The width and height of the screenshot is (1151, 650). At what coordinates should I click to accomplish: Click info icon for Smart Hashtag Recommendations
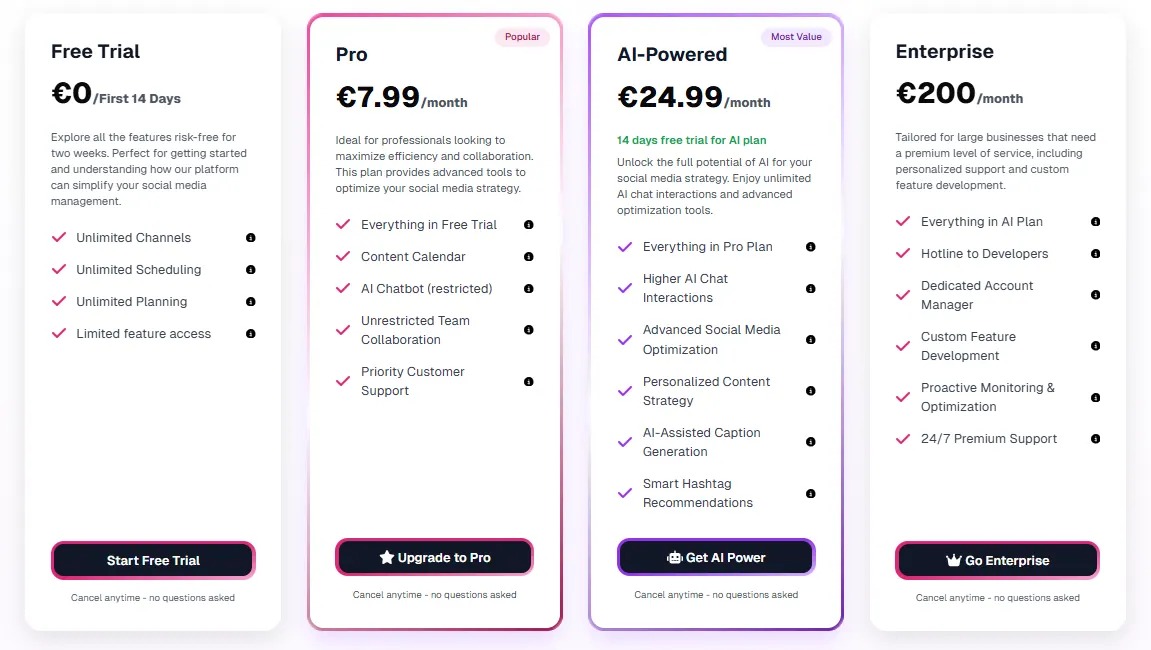pyautogui.click(x=810, y=494)
